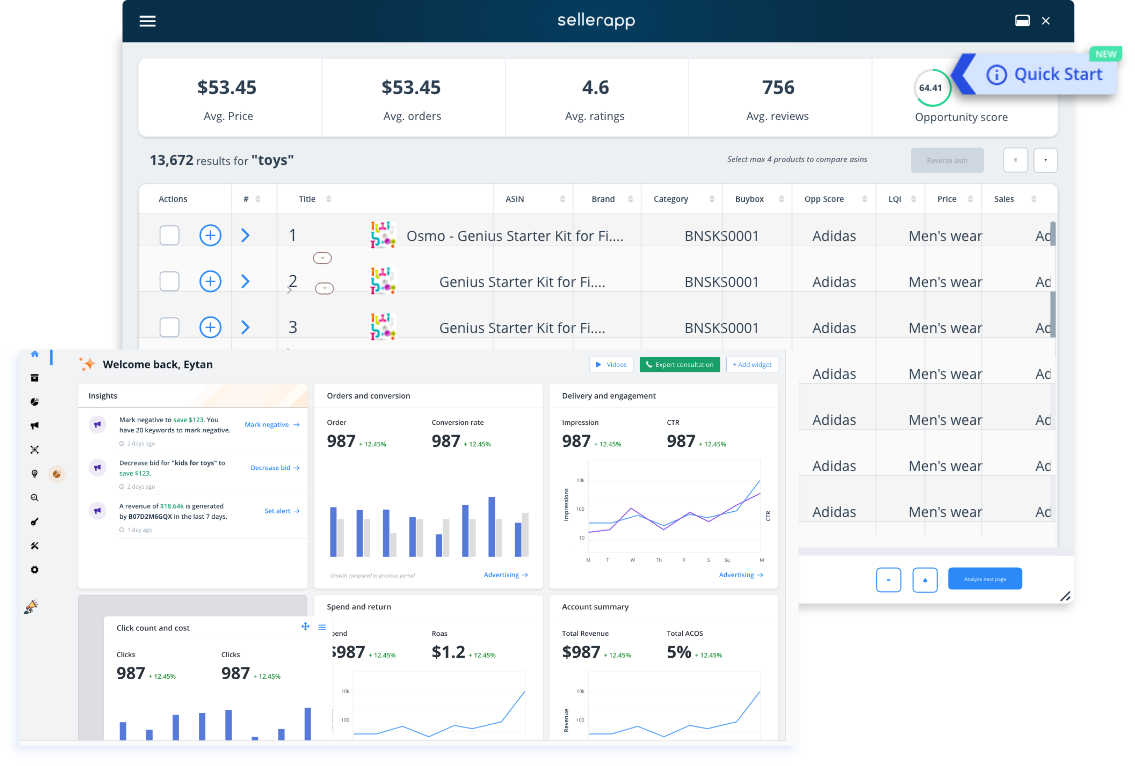This screenshot has width=1135, height=766.
Task: Add product row 1 with plus icon
Action: click(x=210, y=236)
